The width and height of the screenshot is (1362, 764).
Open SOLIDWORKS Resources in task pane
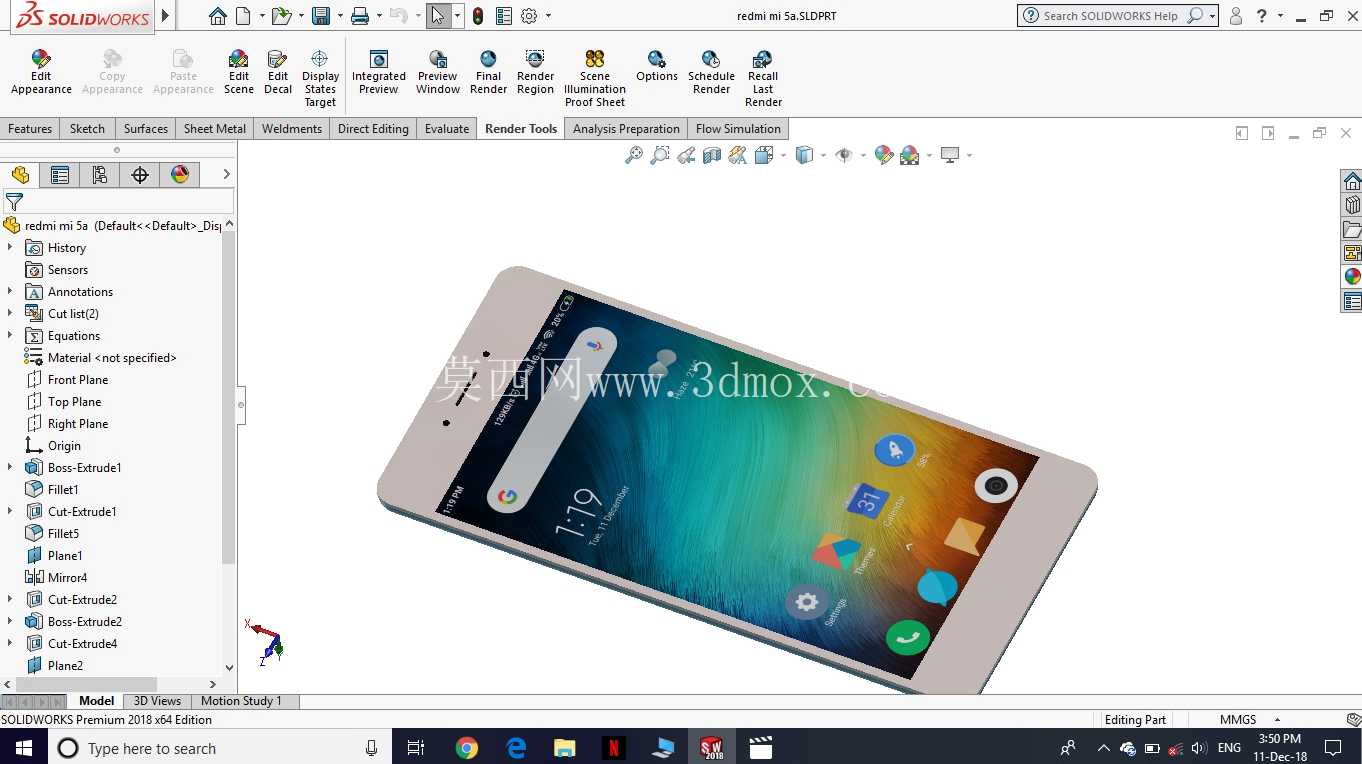click(x=1352, y=181)
